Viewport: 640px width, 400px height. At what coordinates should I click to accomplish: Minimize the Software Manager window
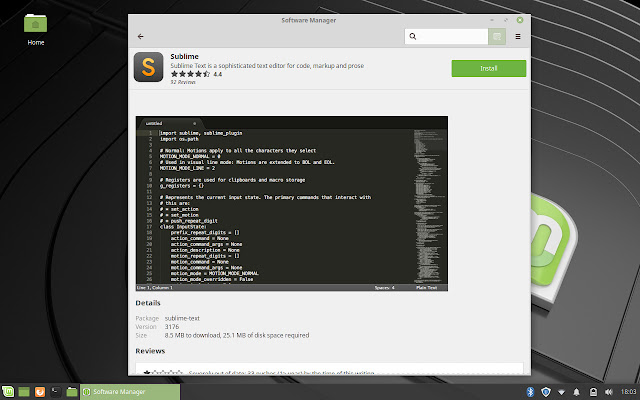coord(492,20)
